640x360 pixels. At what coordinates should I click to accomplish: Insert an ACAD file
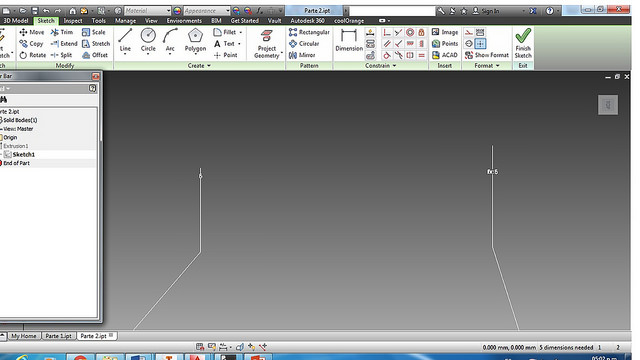tap(445, 55)
